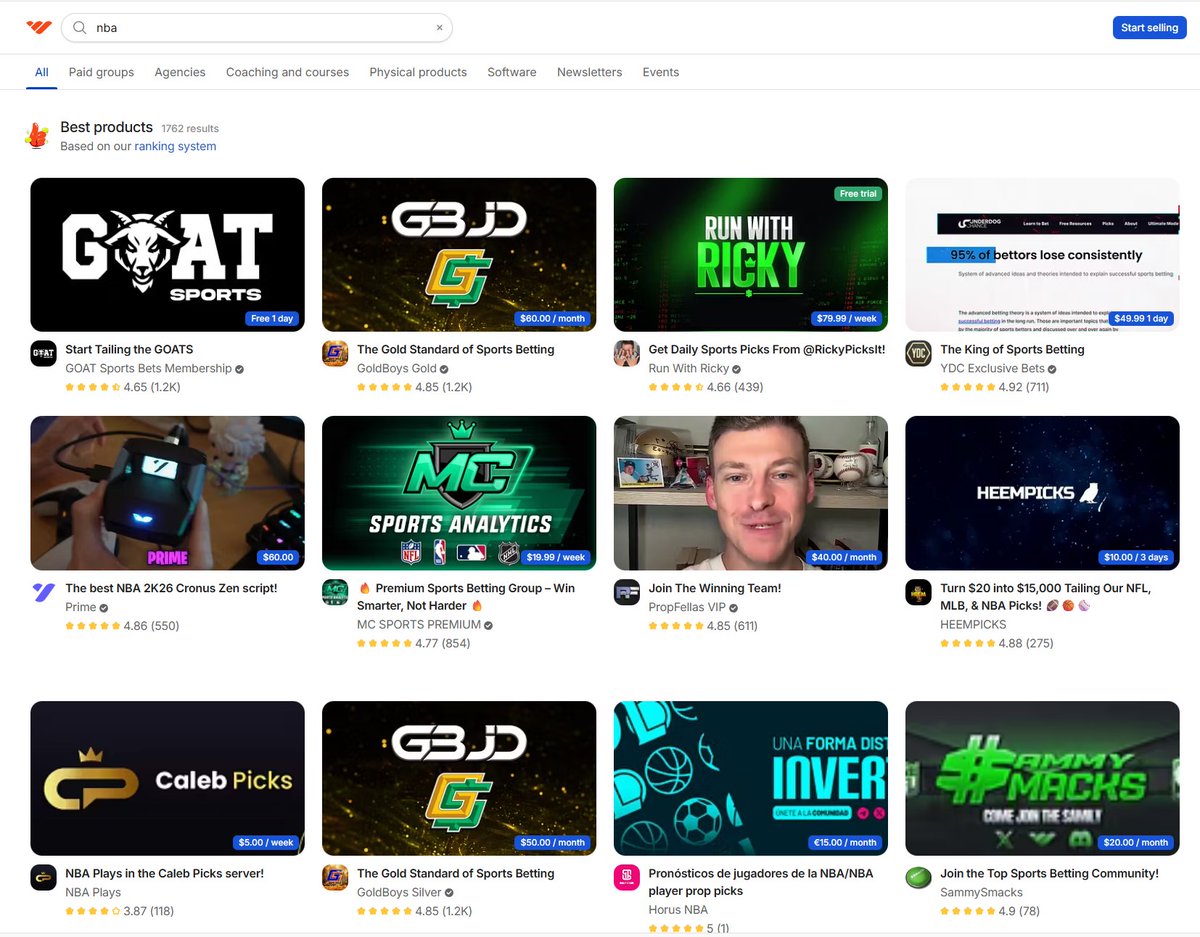1200x937 pixels.
Task: Click the Start selling button
Action: [1149, 28]
